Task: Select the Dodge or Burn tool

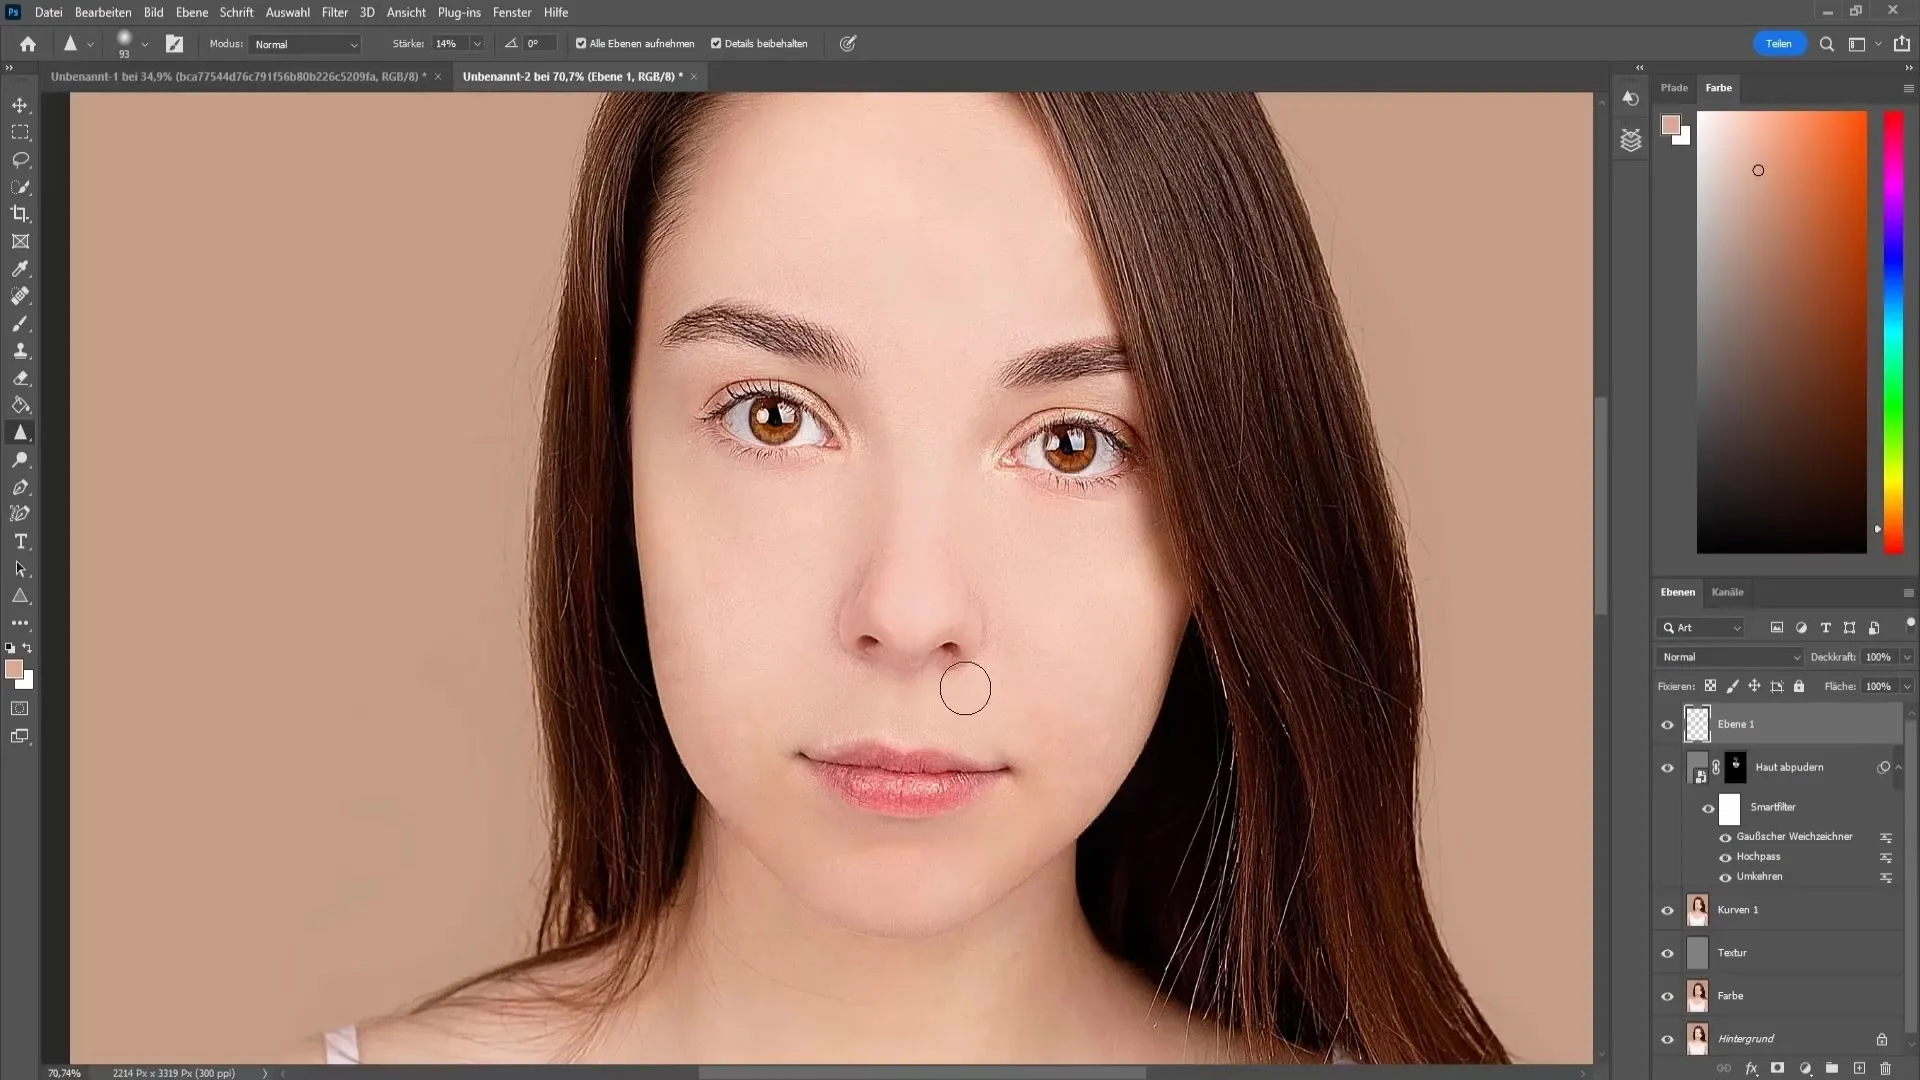Action: pyautogui.click(x=20, y=460)
